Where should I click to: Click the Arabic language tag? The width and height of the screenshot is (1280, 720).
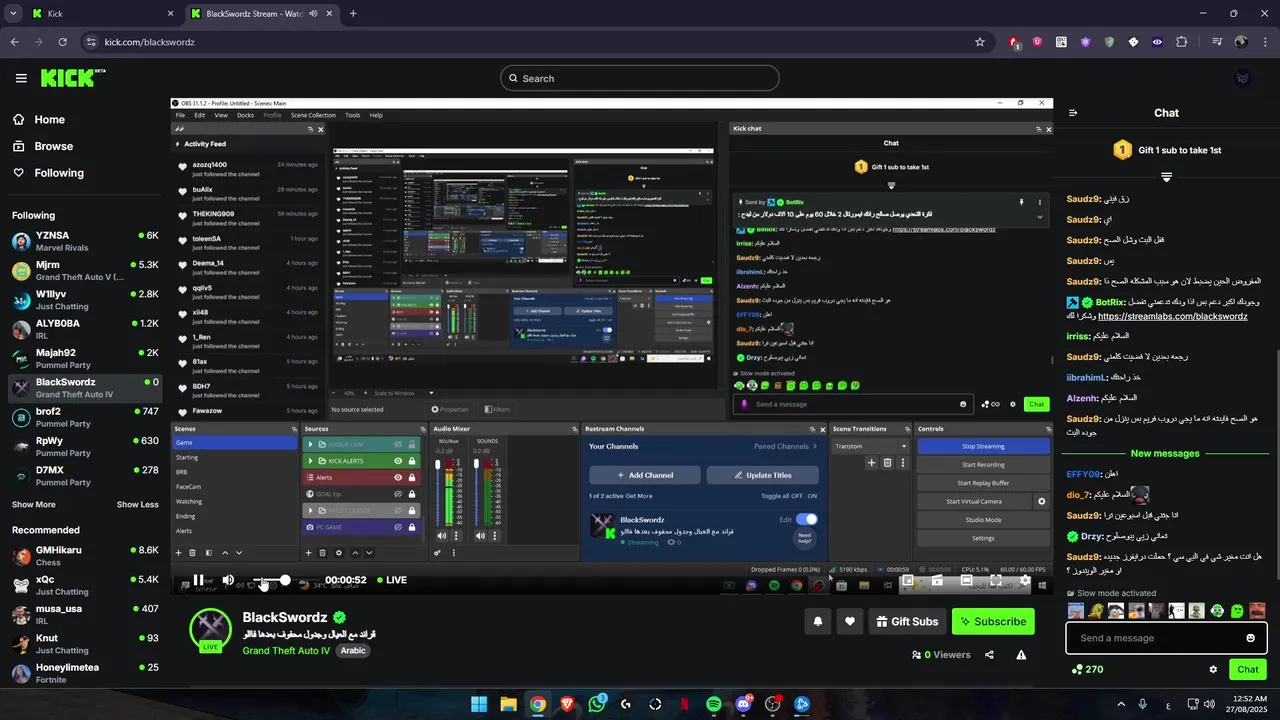[x=353, y=650]
